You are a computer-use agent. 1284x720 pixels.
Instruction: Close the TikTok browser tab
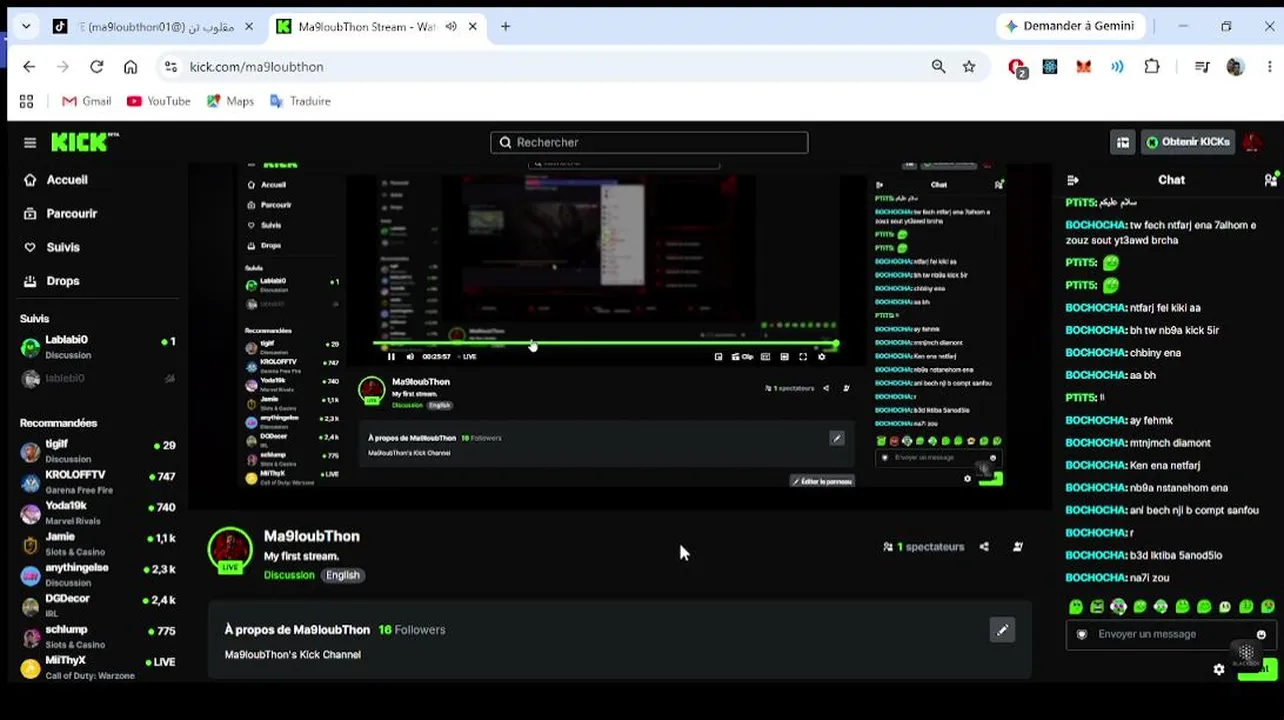click(249, 27)
